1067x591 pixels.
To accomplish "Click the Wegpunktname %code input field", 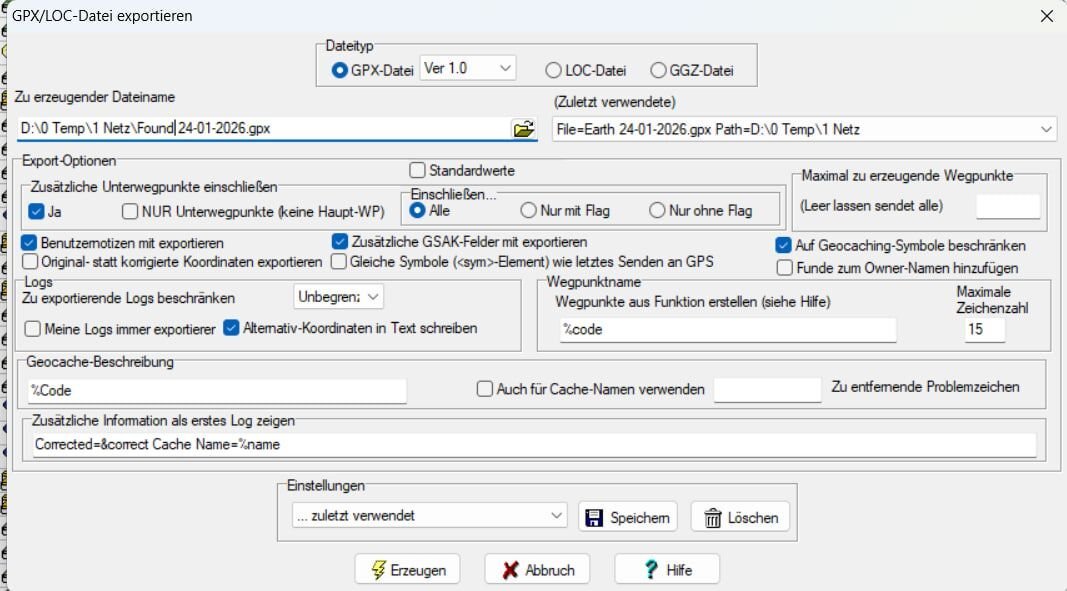I will coord(727,331).
